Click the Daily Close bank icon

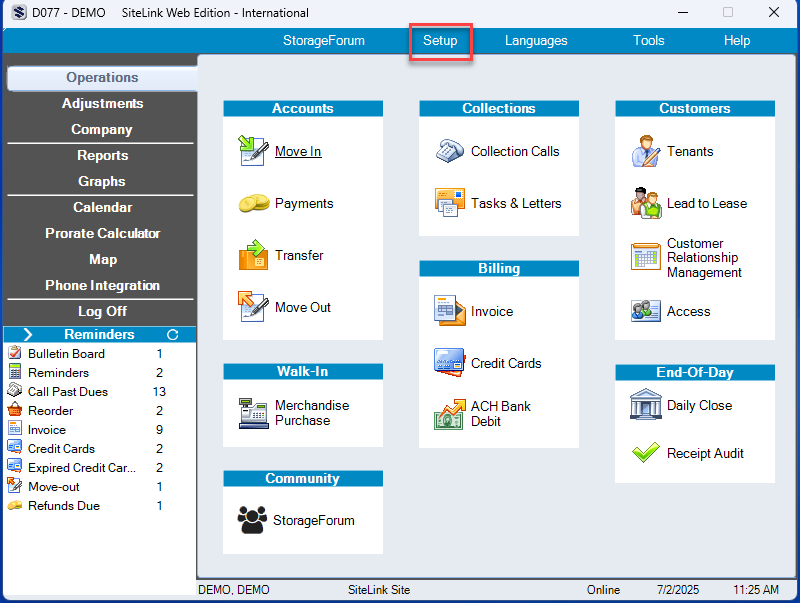tap(645, 404)
